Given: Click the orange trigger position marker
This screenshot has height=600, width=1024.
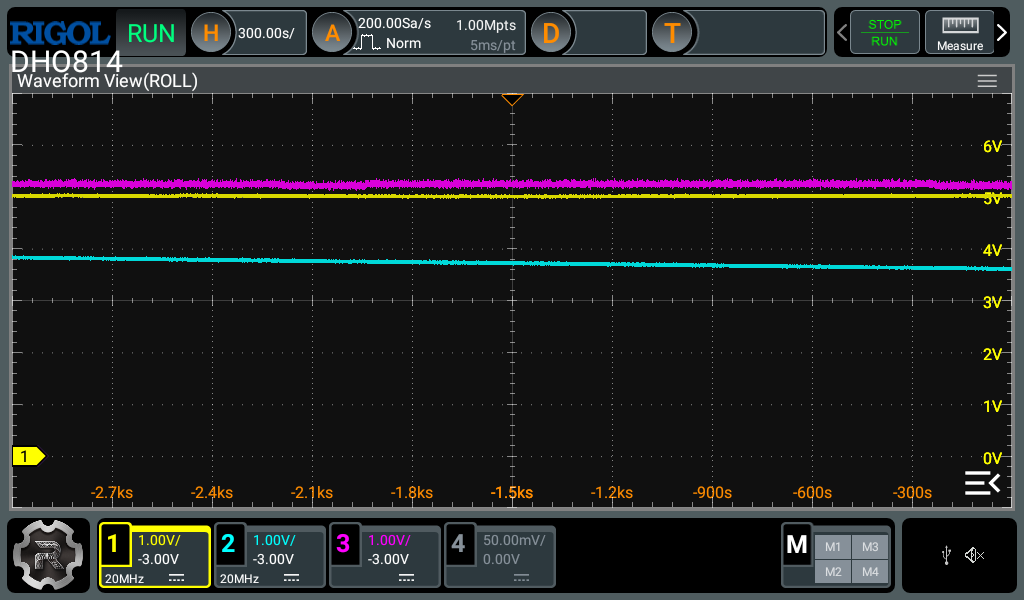Looking at the screenshot, I should tap(512, 99).
